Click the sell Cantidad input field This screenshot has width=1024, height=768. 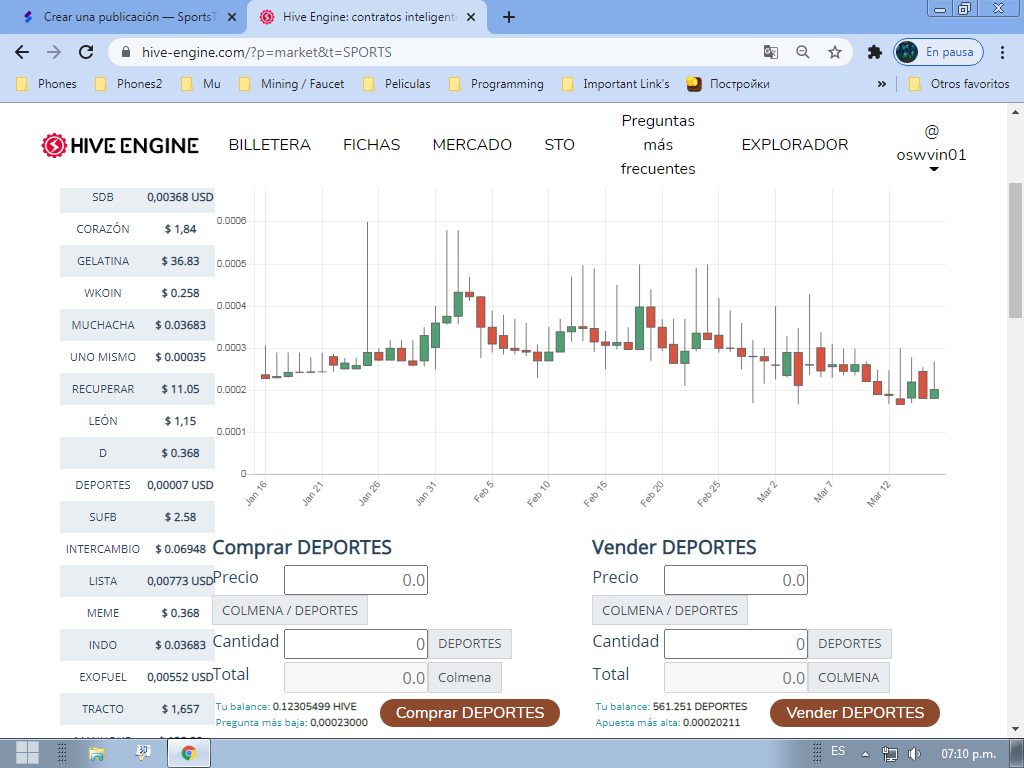coord(736,644)
